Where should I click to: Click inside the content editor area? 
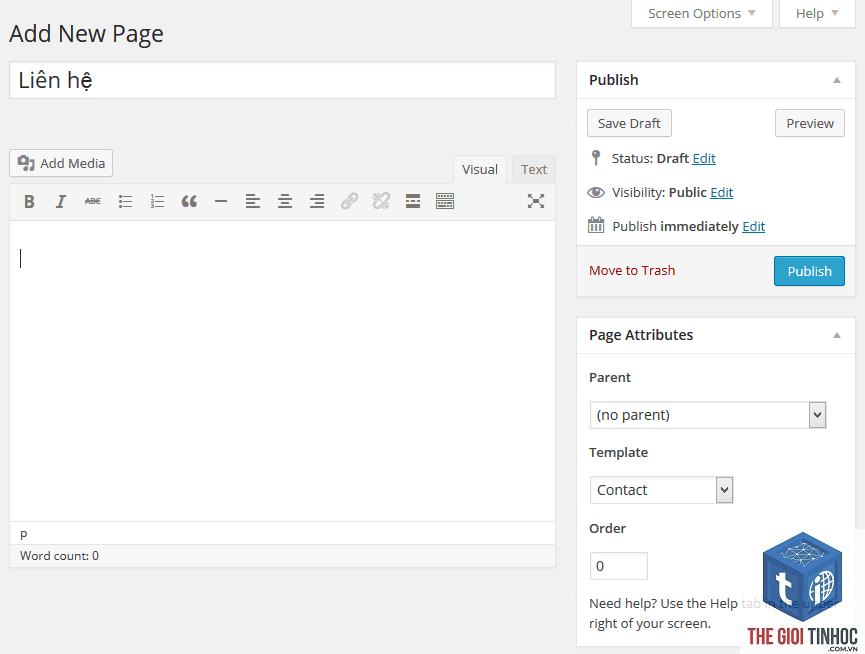[282, 371]
